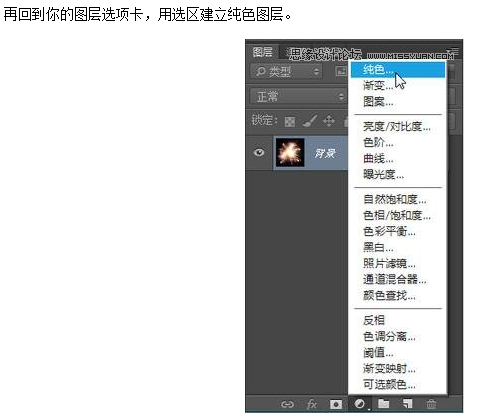Screen dimensions: 478x413
Task: Hide the 背景 layer eye icon
Action: (259, 153)
